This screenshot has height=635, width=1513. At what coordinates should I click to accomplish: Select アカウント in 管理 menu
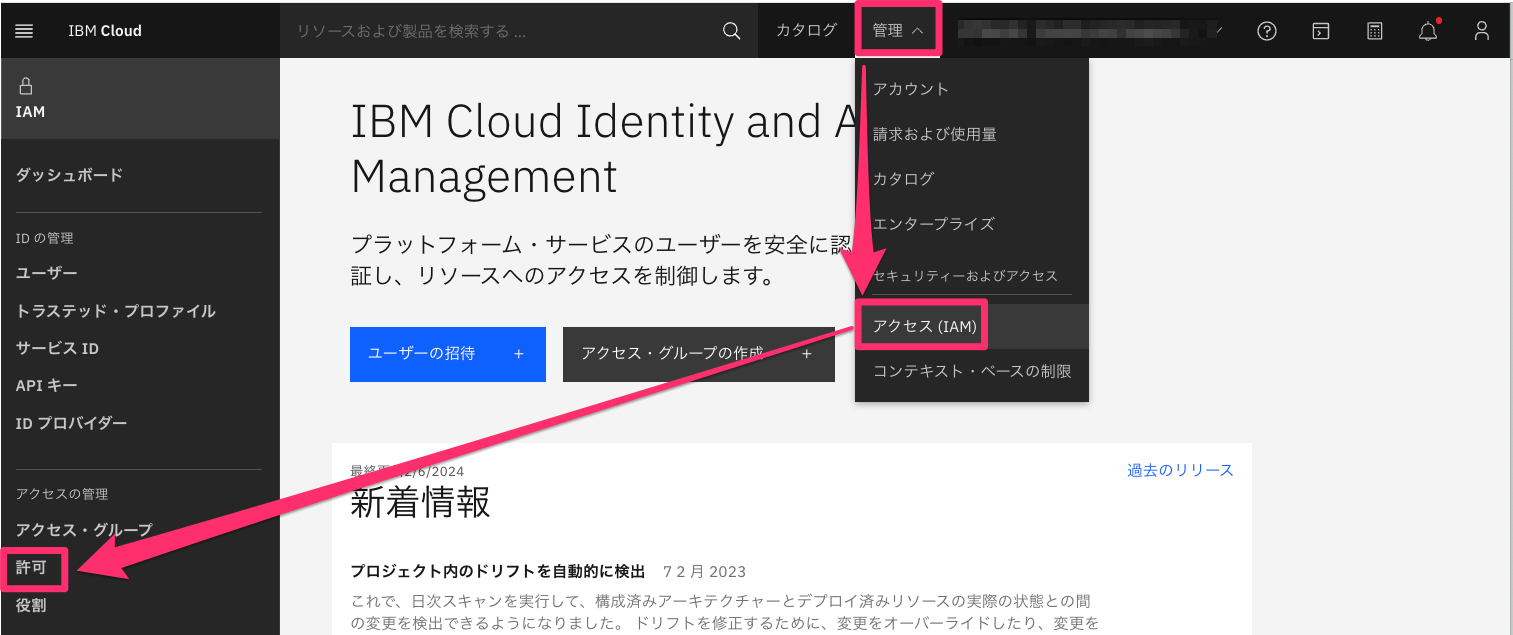tap(910, 89)
